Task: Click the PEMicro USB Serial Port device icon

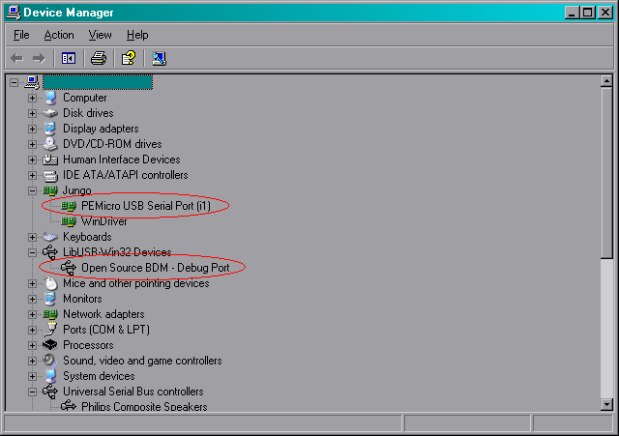Action: pyautogui.click(x=68, y=206)
